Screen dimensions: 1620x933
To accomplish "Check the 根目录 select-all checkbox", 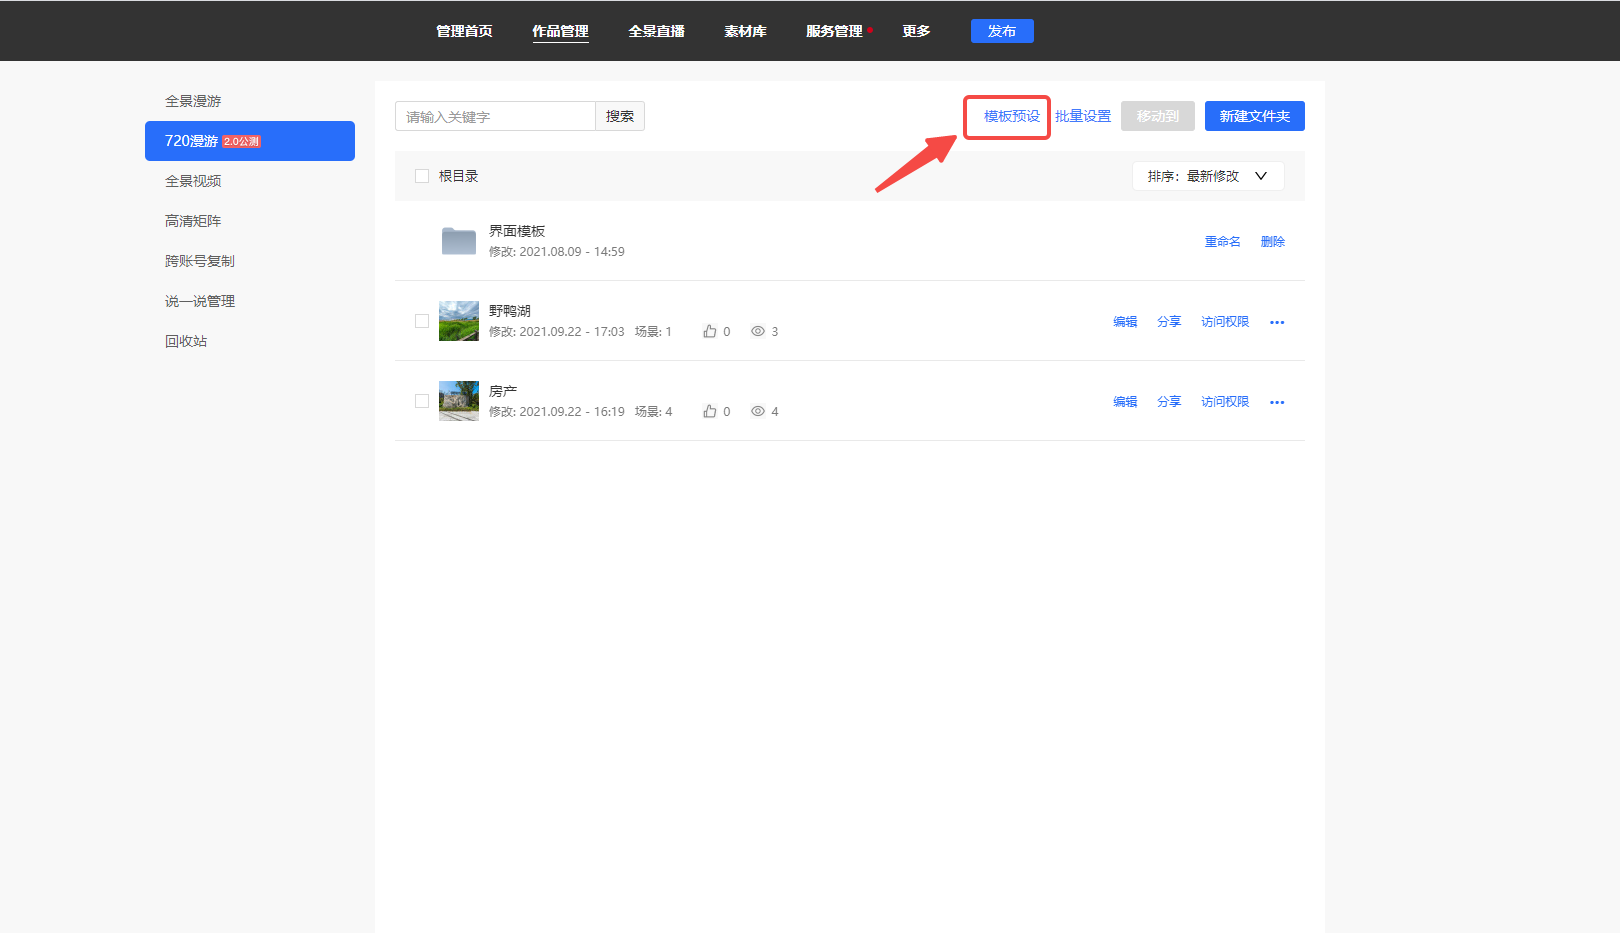I will (x=422, y=176).
